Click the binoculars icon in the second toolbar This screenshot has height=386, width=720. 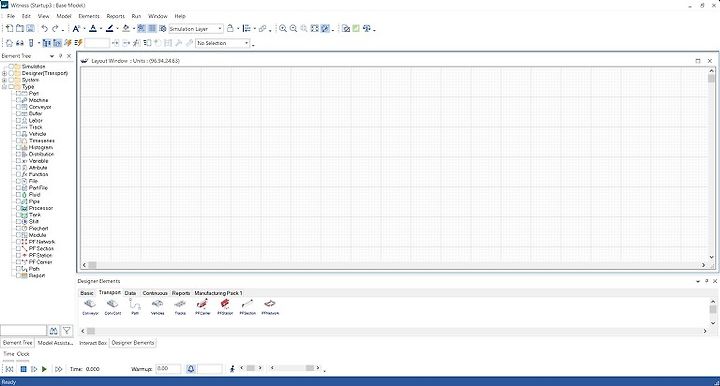point(20,43)
